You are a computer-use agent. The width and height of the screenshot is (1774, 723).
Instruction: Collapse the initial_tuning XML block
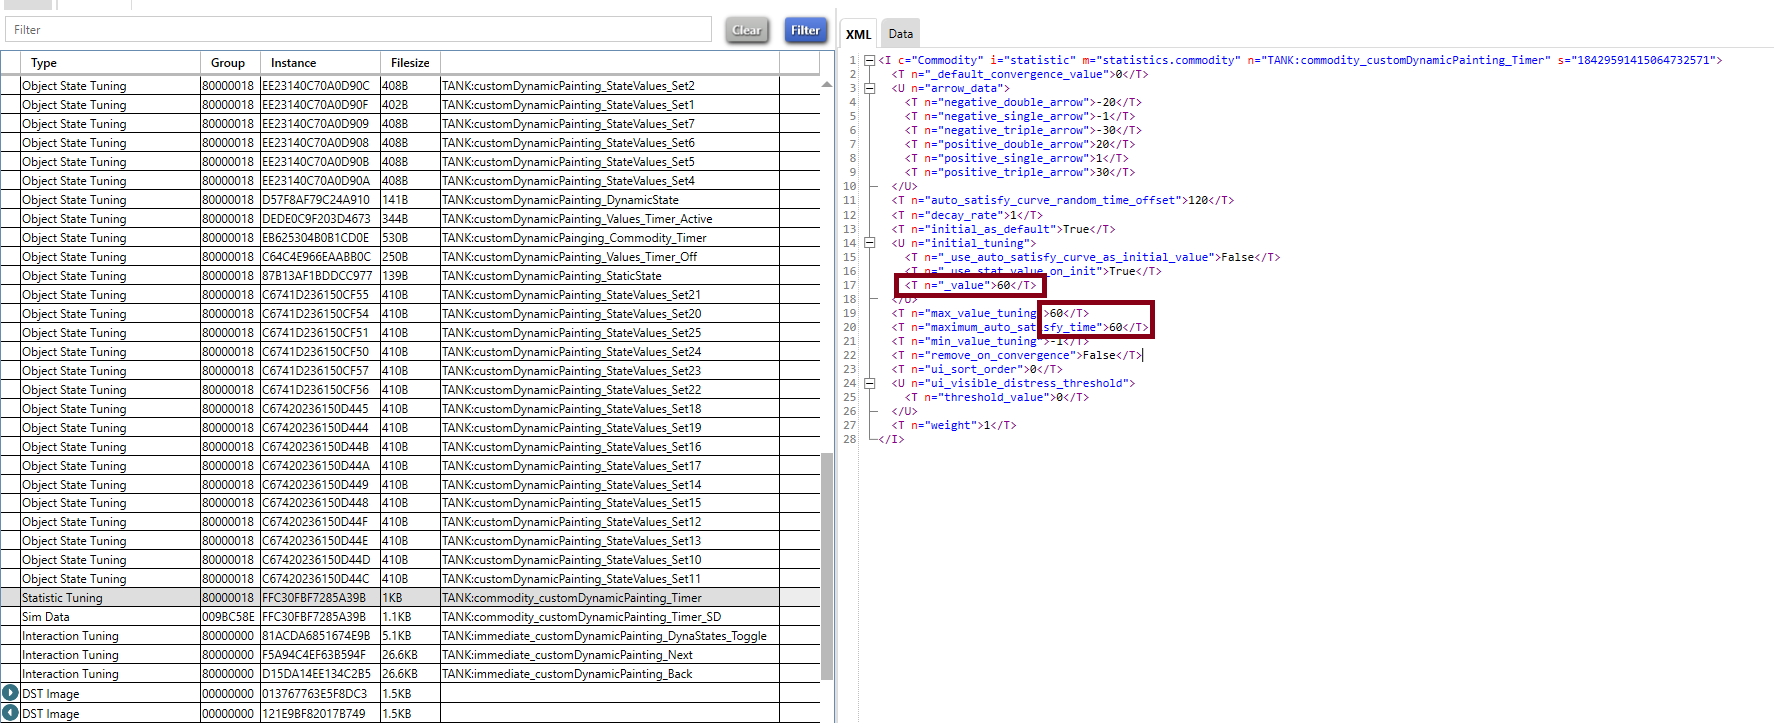point(869,243)
